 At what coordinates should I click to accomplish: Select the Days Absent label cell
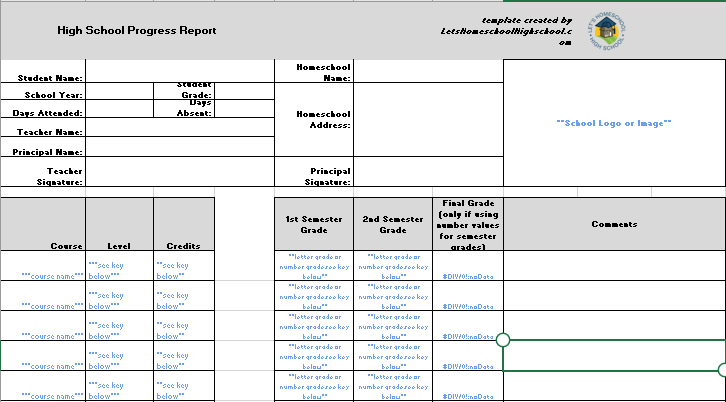pyautogui.click(x=184, y=109)
